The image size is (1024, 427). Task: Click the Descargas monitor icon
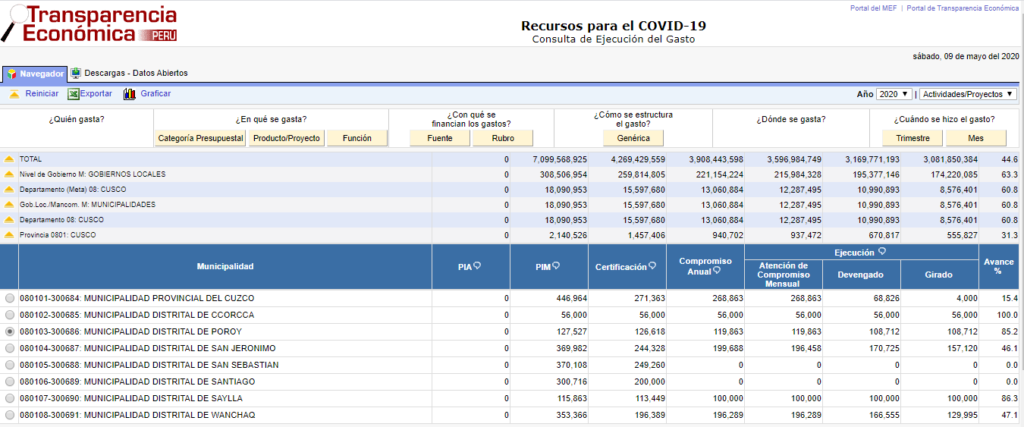[x=76, y=73]
